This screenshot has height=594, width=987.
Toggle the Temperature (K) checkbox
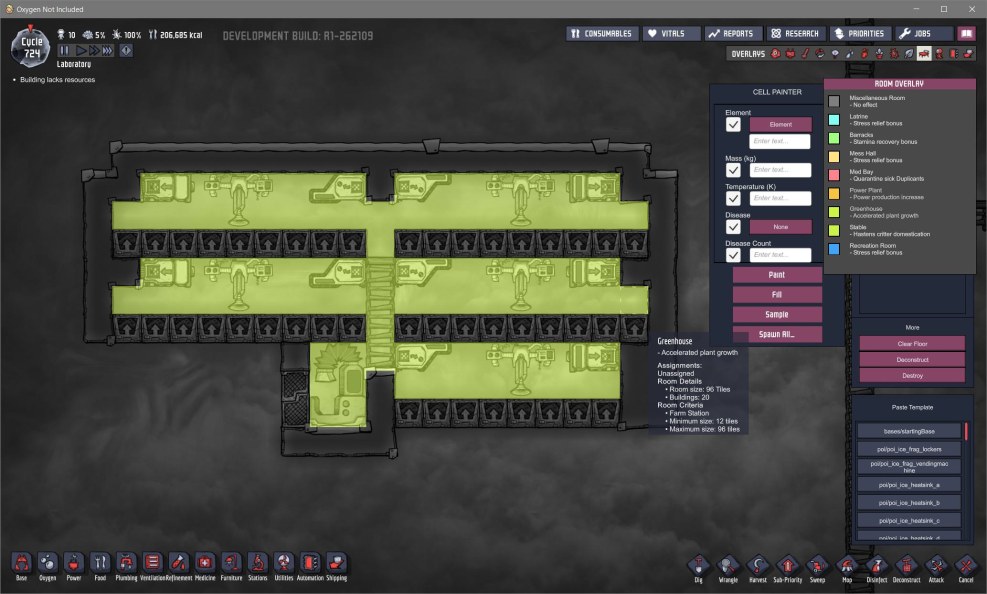coord(734,198)
